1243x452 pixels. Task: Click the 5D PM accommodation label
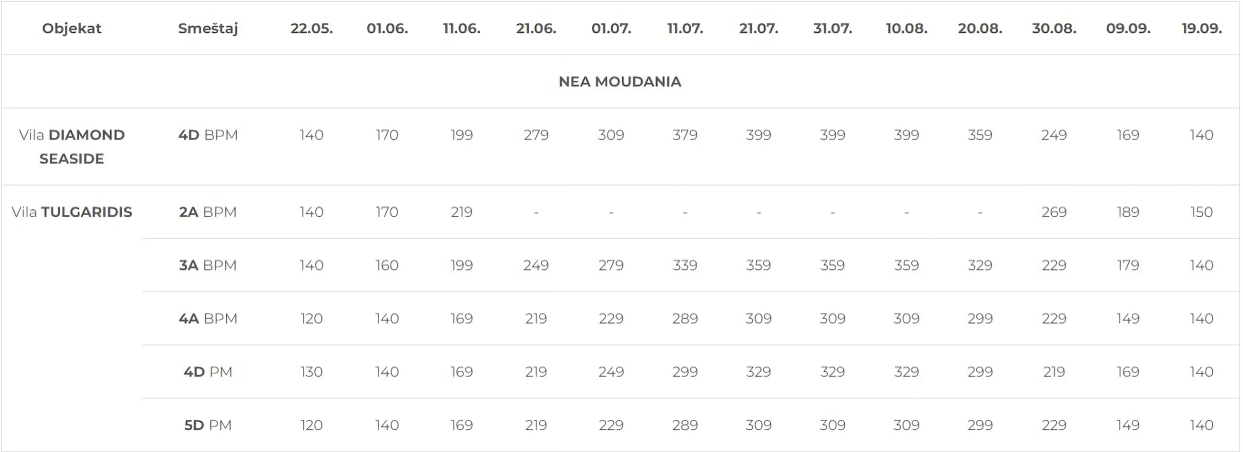click(208, 425)
